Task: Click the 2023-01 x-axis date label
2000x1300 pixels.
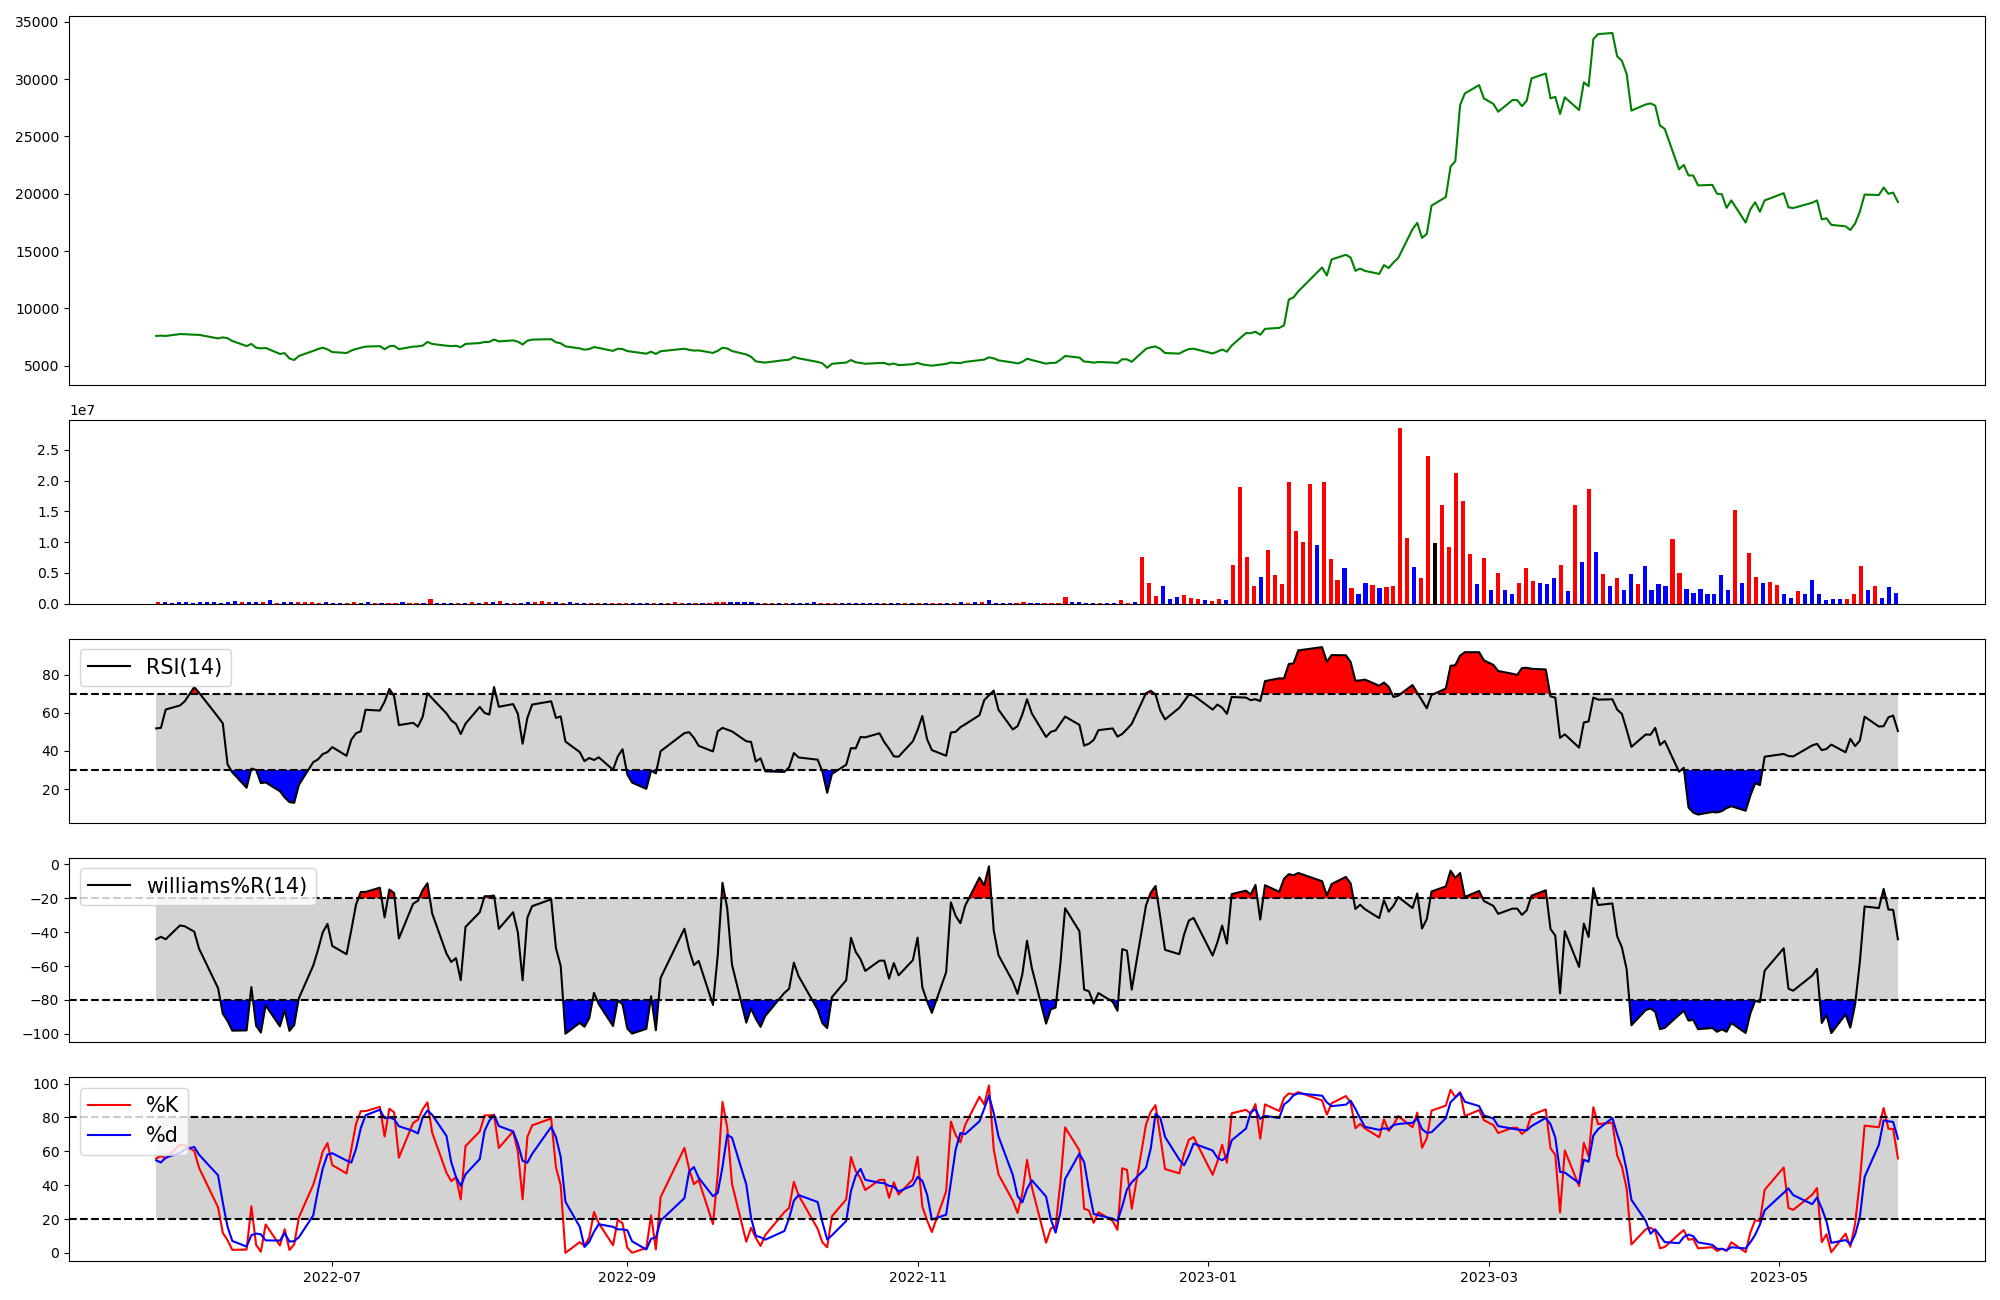Action: tap(1208, 1277)
